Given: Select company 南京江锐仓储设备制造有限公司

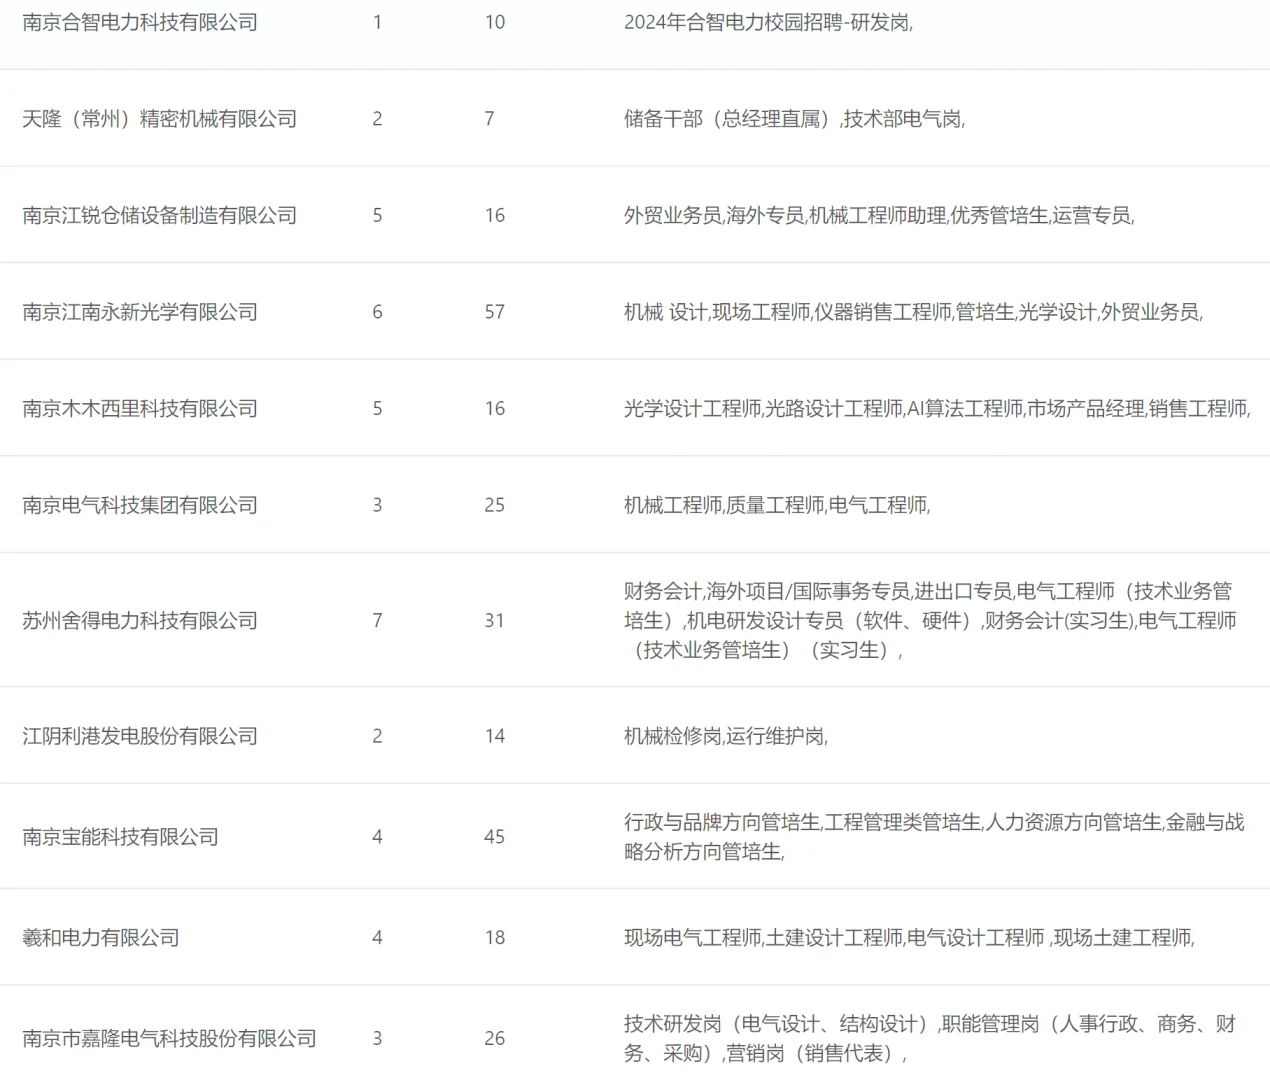Looking at the screenshot, I should coord(160,215).
